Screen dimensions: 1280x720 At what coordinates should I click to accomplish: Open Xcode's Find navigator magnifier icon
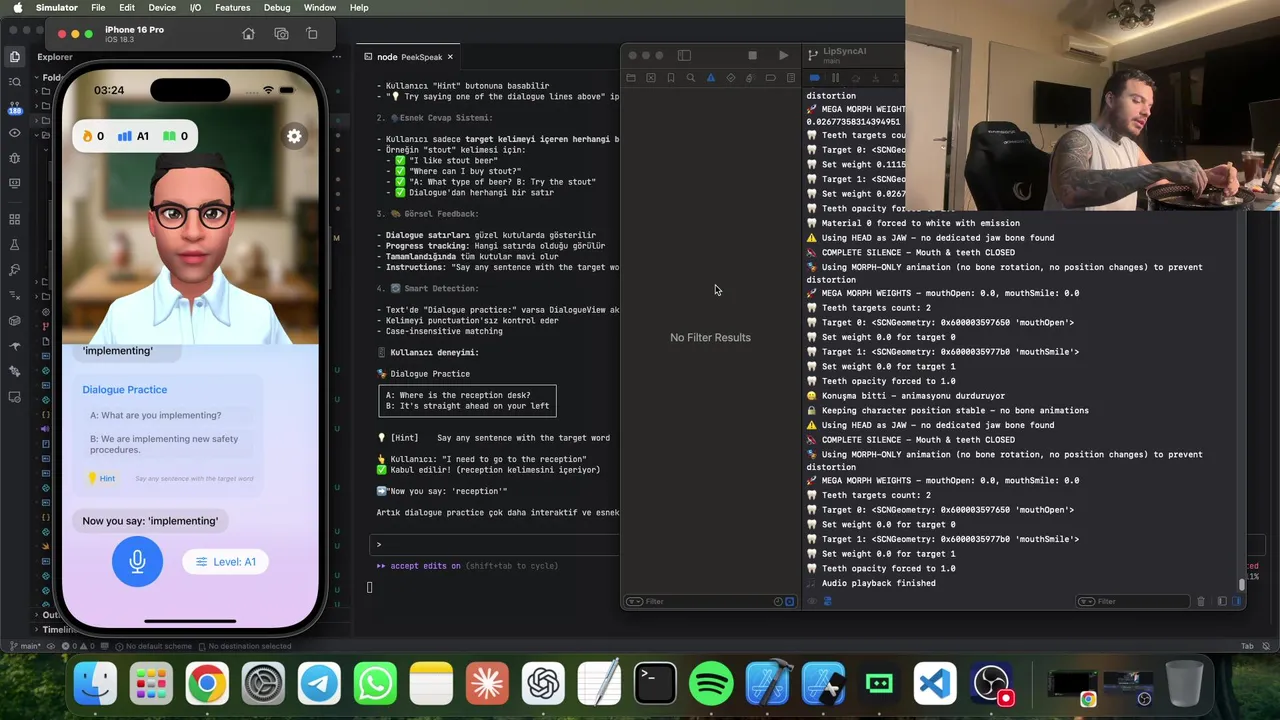pyautogui.click(x=691, y=78)
